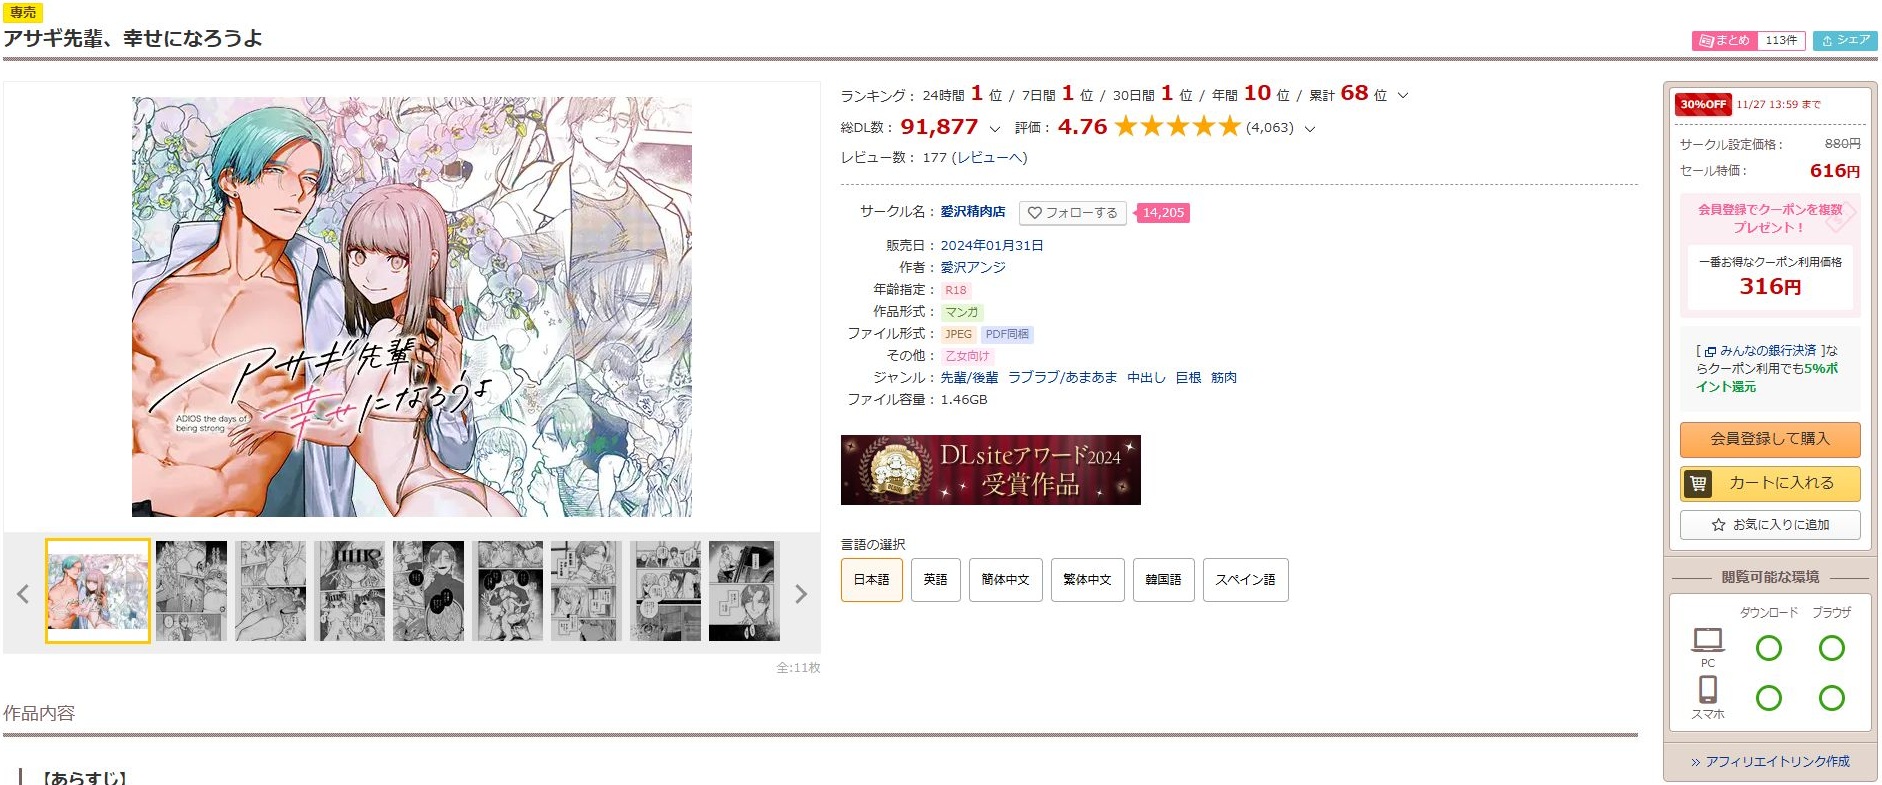Show next thumbnails with right arrow
The height and width of the screenshot is (785, 1882).
[x=800, y=594]
